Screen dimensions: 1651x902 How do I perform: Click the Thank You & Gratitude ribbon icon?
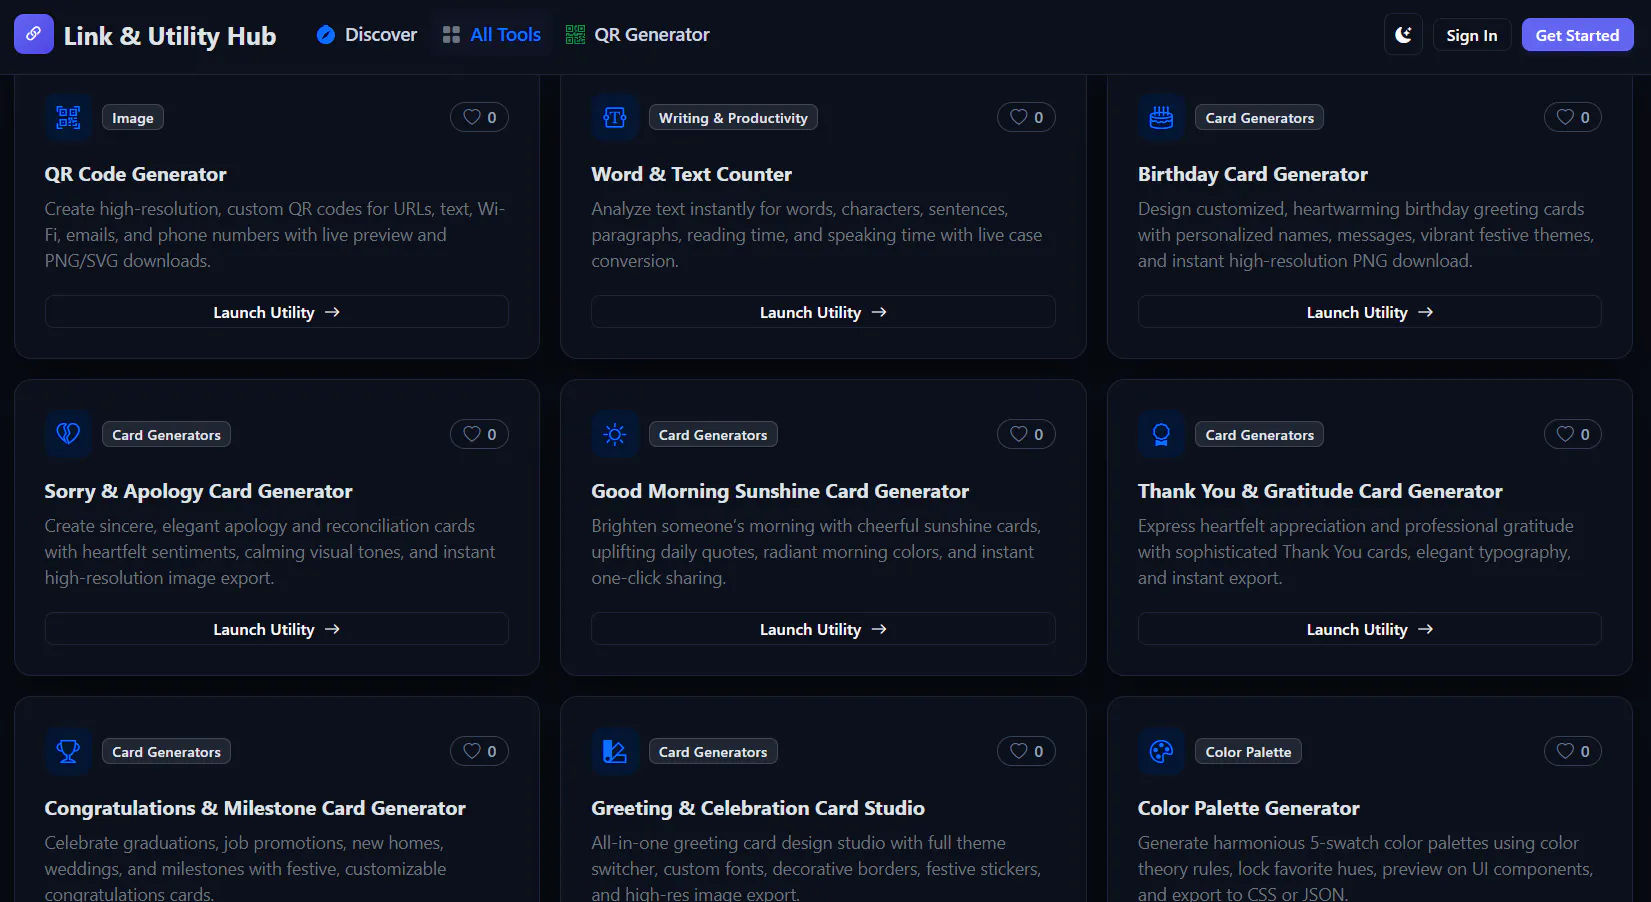point(1161,435)
